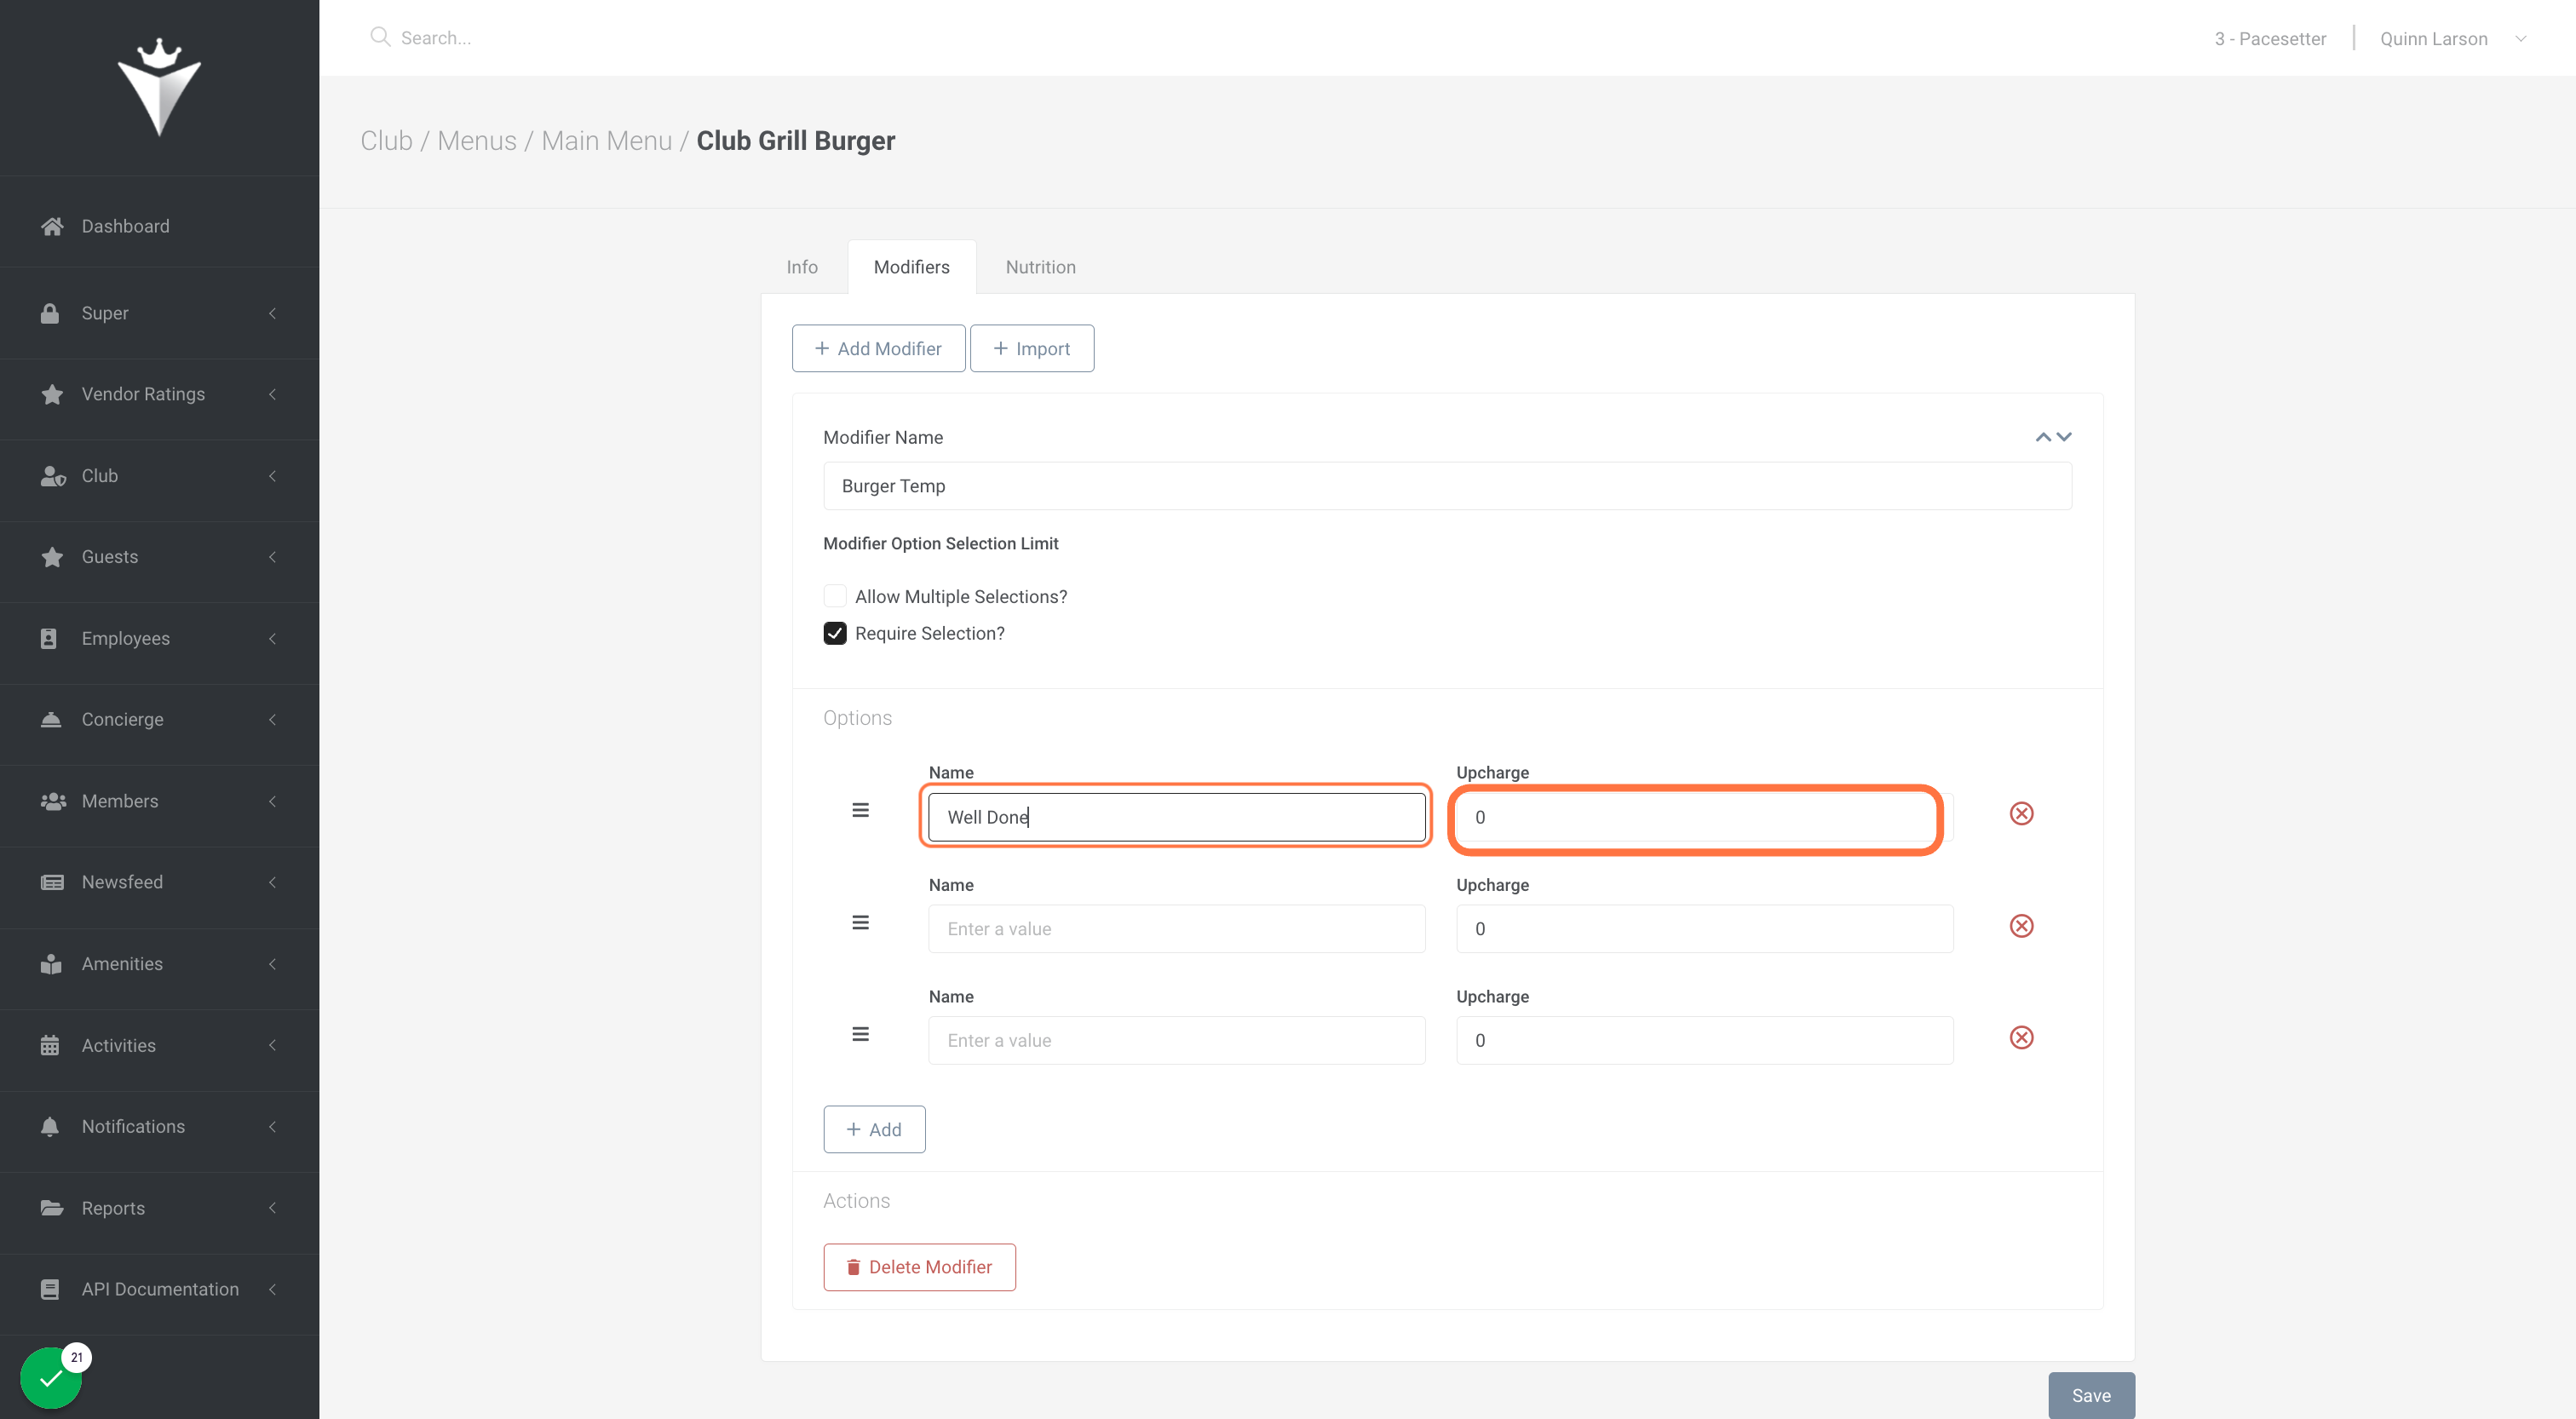The height and width of the screenshot is (1419, 2576).
Task: Click the Activities calendar icon
Action: pos(50,1045)
